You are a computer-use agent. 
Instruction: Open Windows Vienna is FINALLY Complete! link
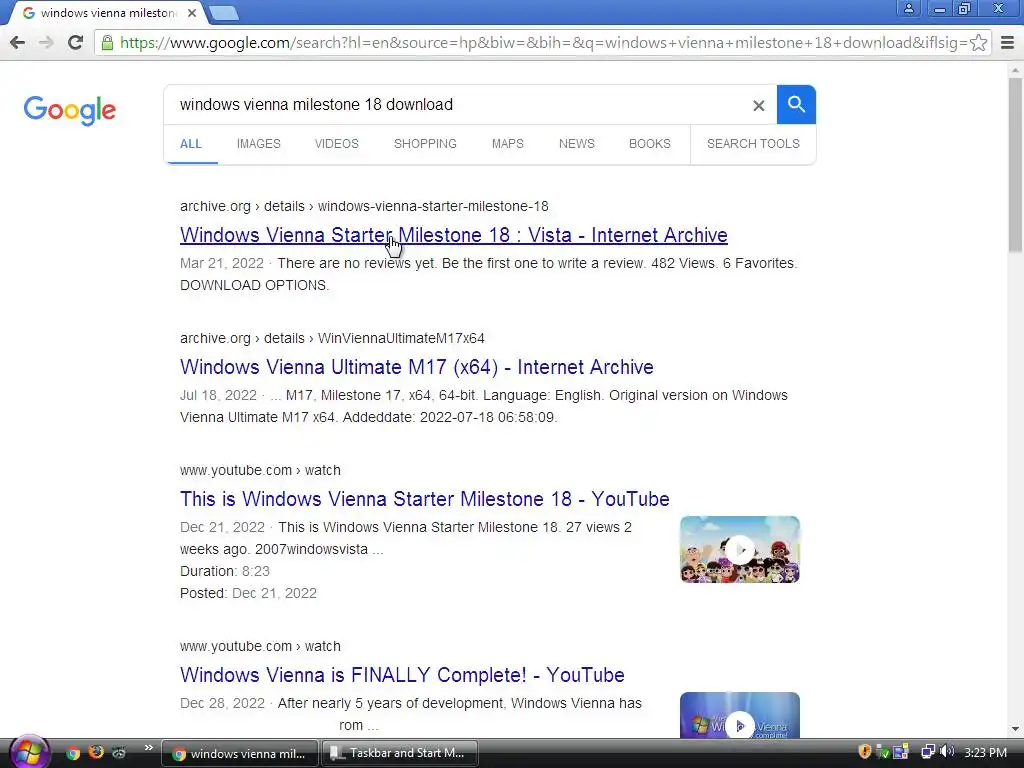[x=402, y=675]
